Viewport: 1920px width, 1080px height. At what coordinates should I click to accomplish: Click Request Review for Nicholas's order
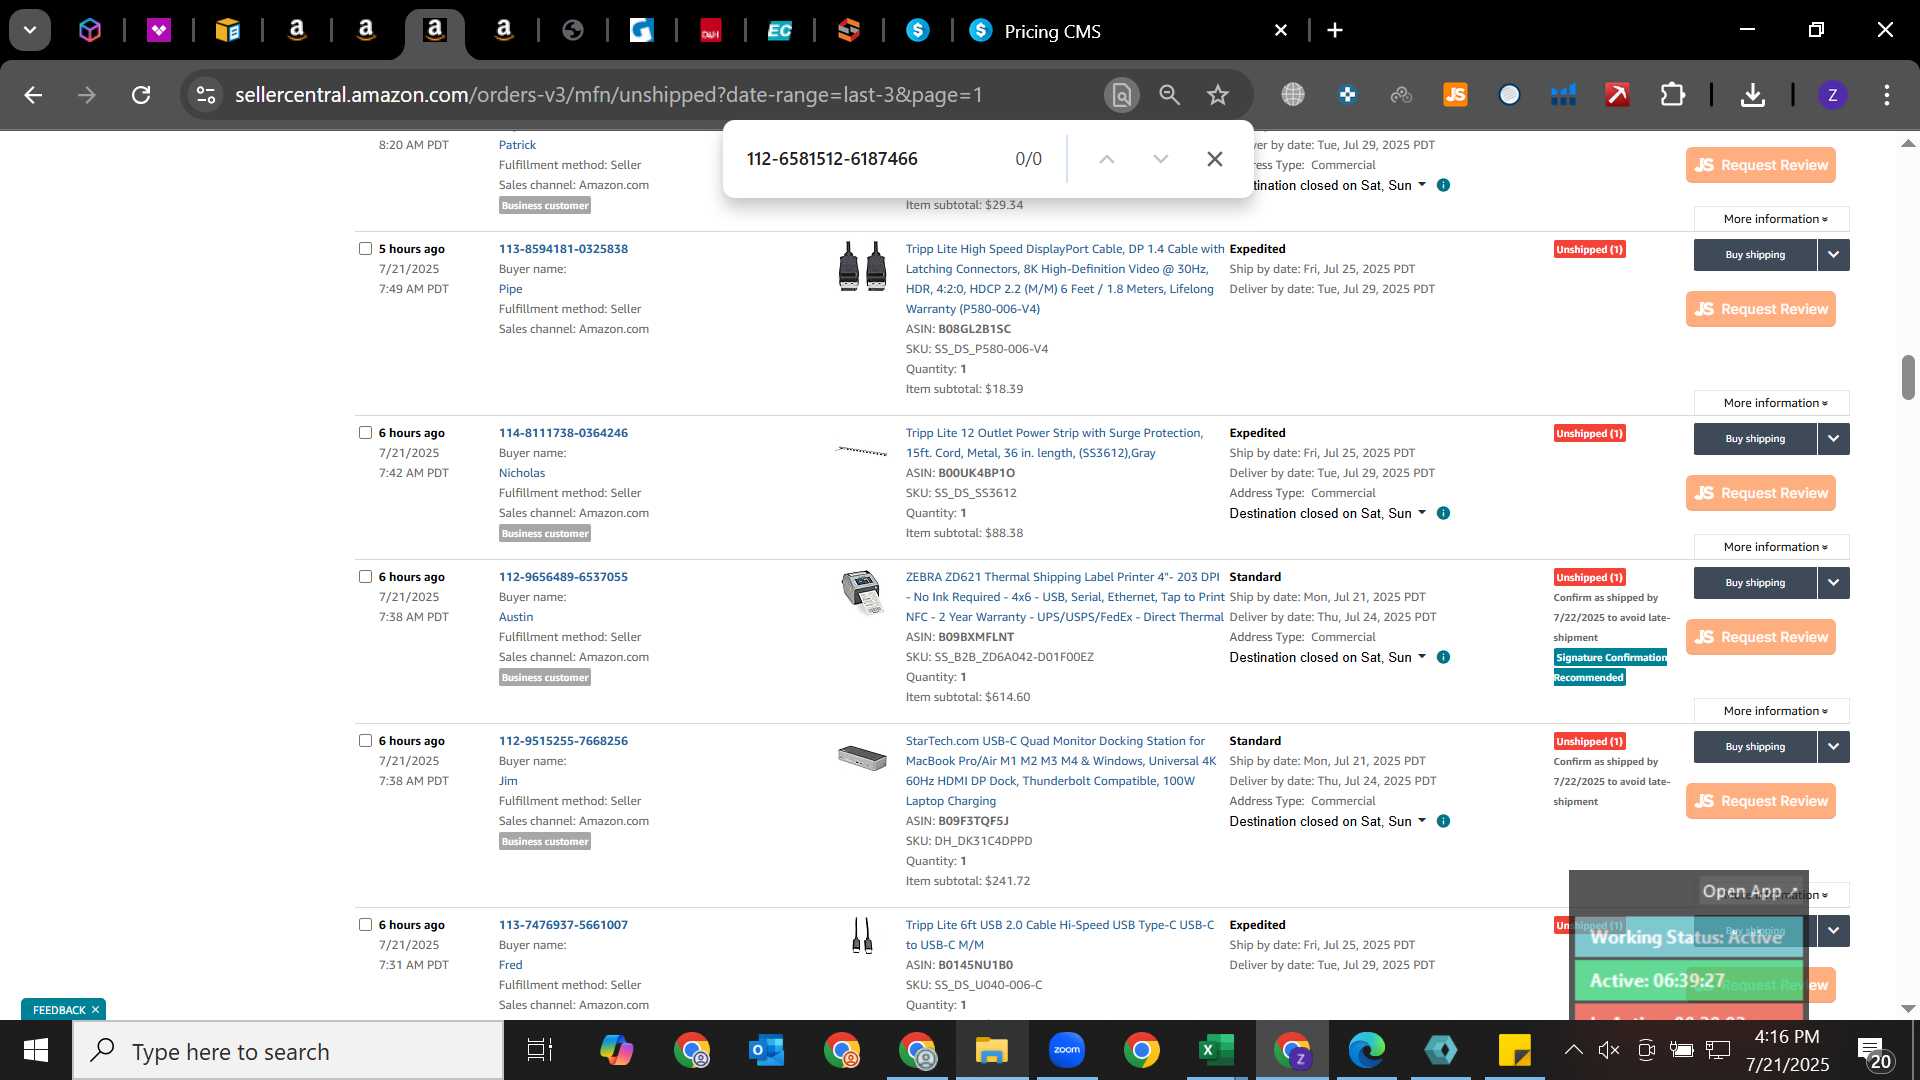(x=1760, y=493)
